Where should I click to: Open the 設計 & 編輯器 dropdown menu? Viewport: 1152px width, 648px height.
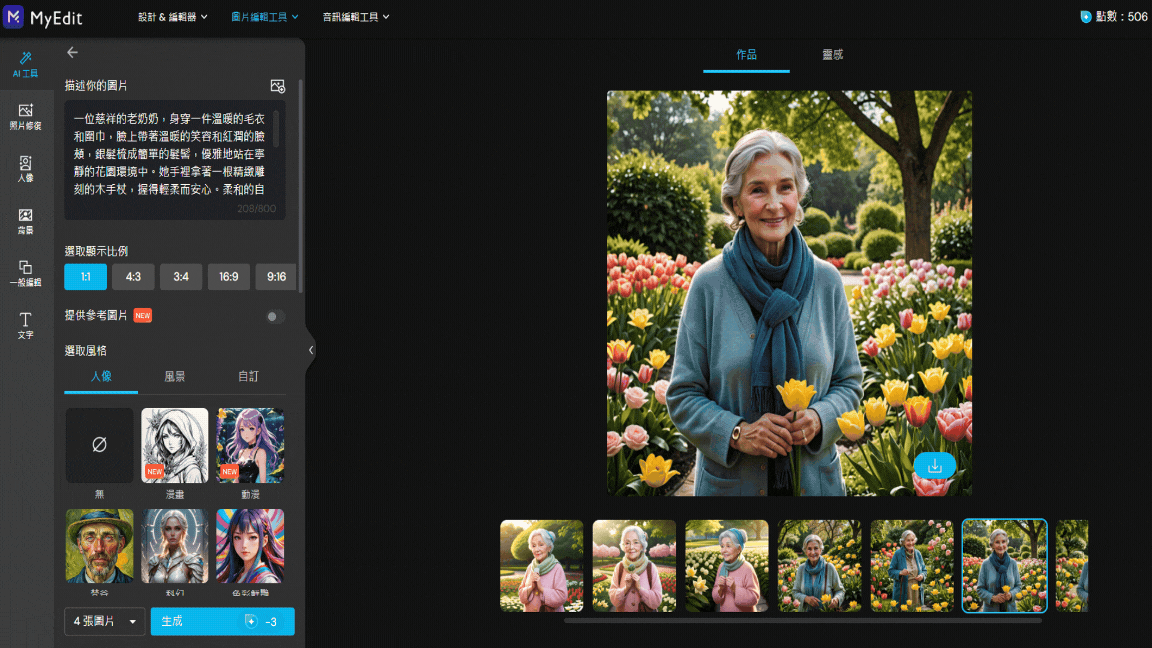pyautogui.click(x=173, y=17)
